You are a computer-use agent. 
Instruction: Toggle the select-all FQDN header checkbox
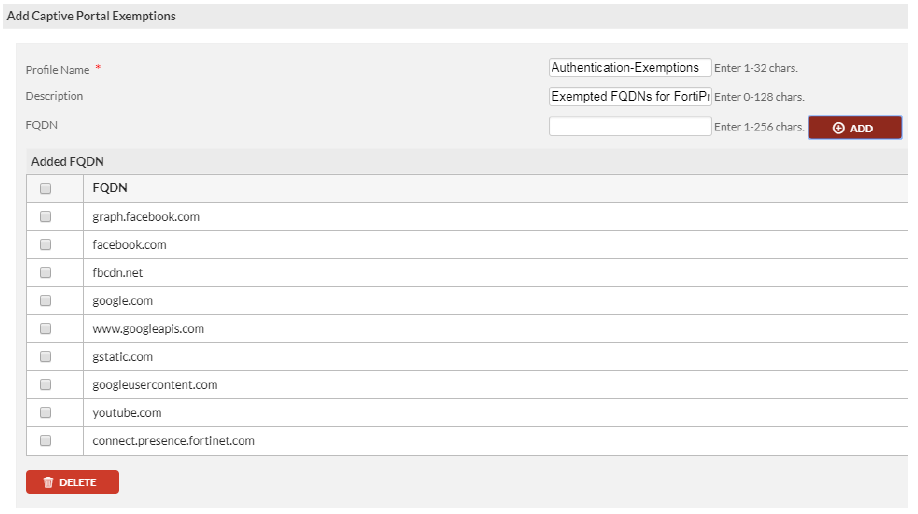[45, 188]
